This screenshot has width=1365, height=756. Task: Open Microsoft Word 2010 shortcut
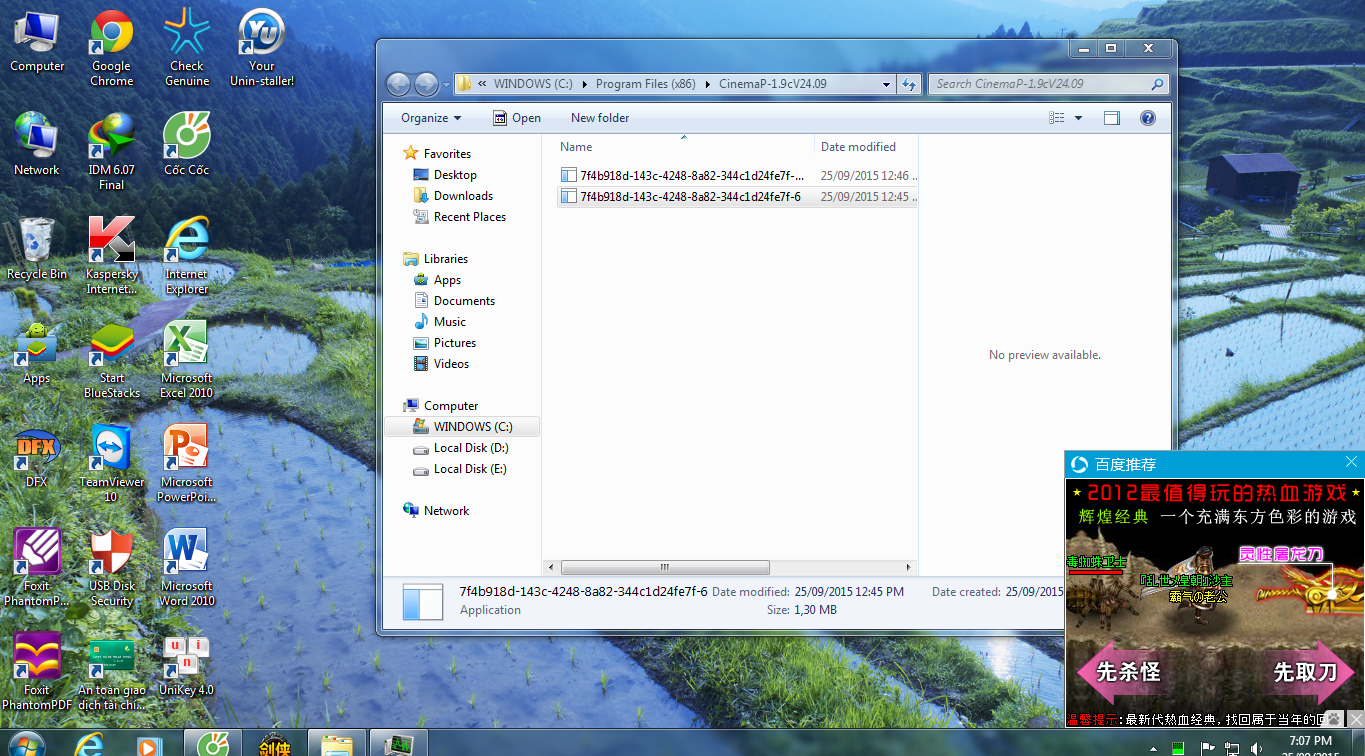click(x=187, y=567)
